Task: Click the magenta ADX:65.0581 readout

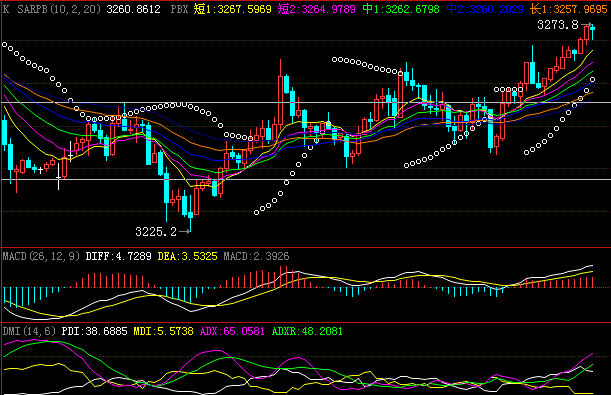Action: (x=232, y=332)
